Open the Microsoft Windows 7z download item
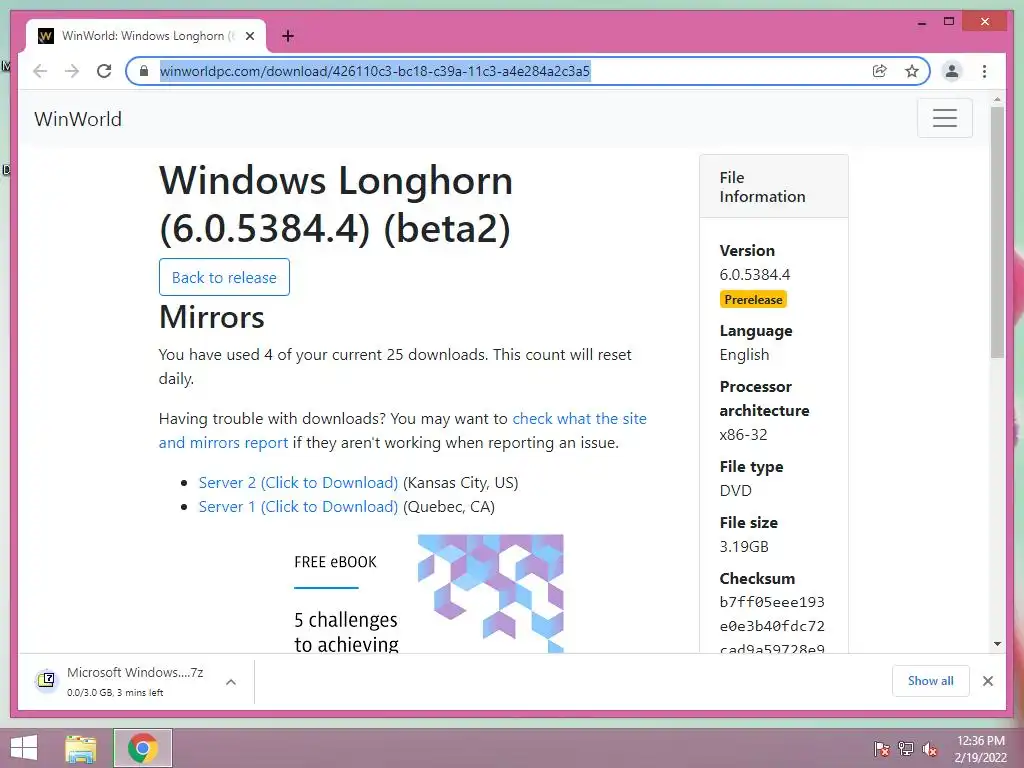This screenshot has width=1024, height=768. click(135, 681)
